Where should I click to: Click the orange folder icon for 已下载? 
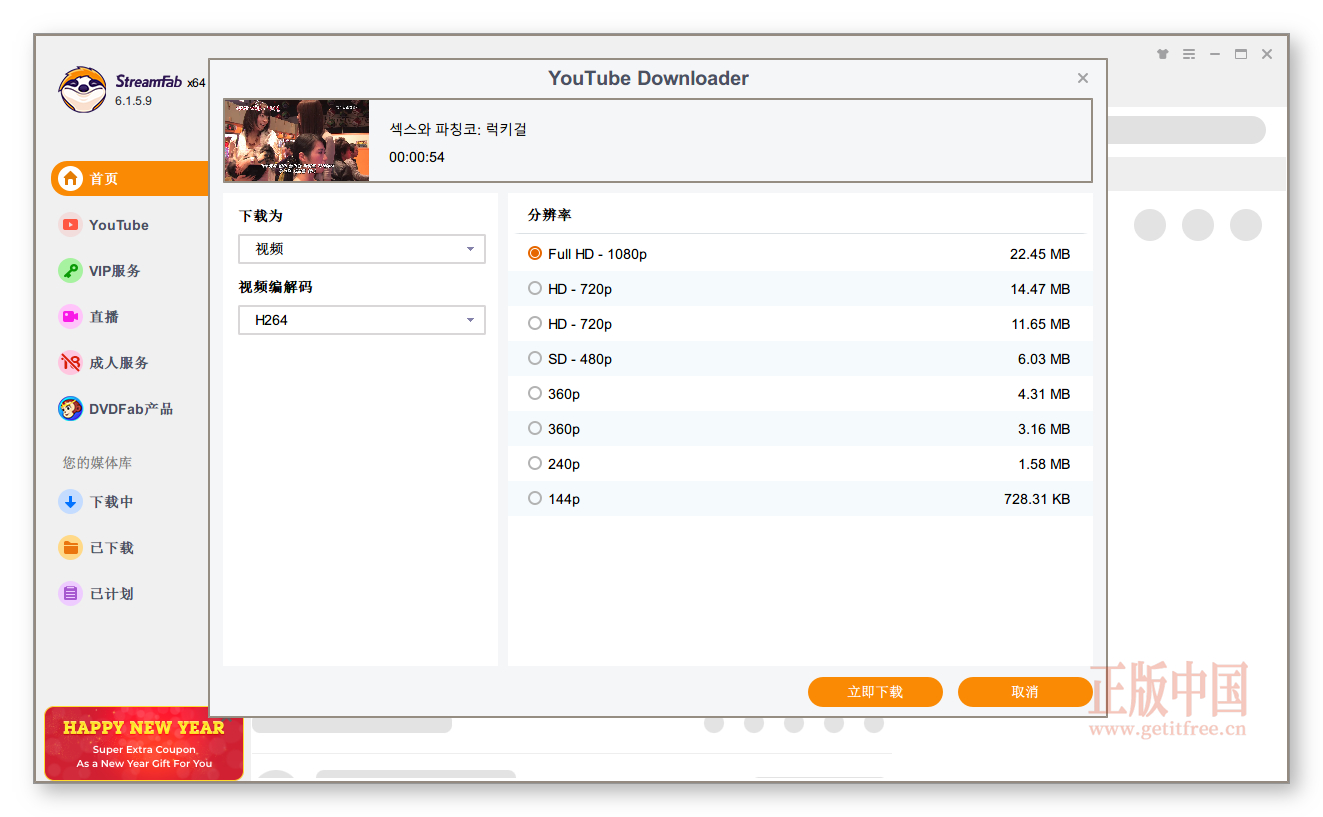(70, 548)
